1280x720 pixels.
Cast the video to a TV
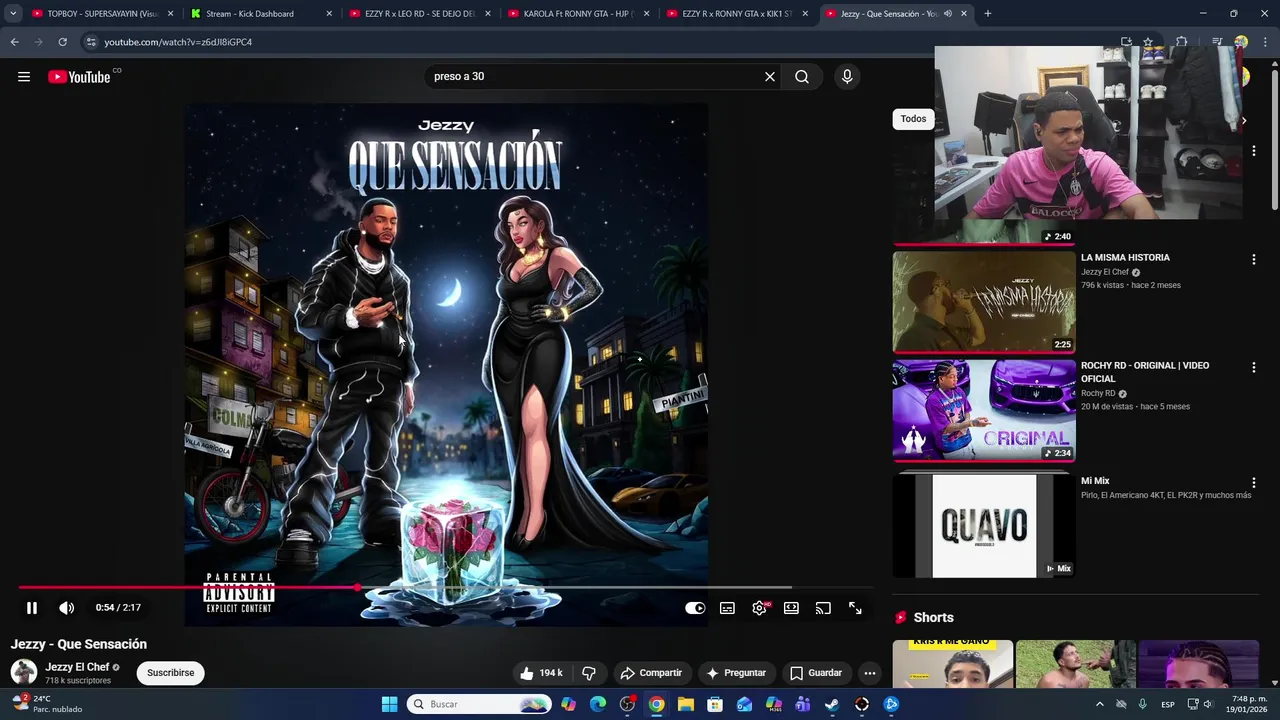(x=823, y=608)
